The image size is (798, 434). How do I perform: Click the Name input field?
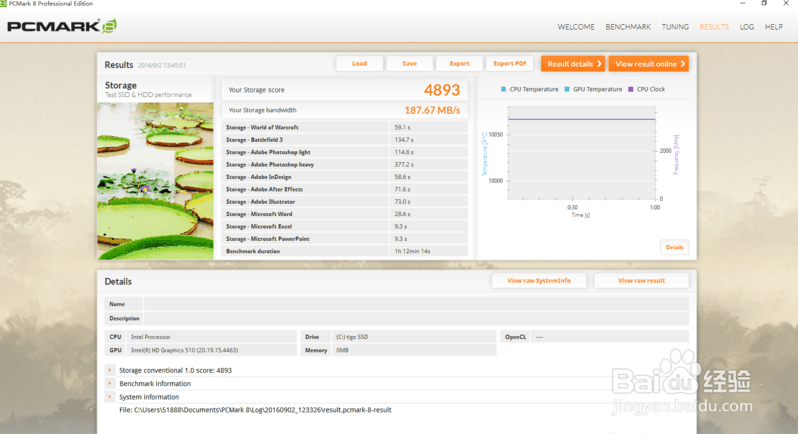click(x=416, y=304)
